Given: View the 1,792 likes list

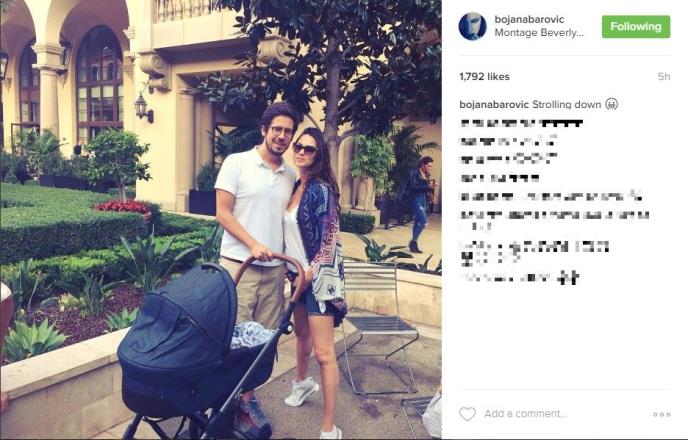Looking at the screenshot, I should (x=484, y=77).
